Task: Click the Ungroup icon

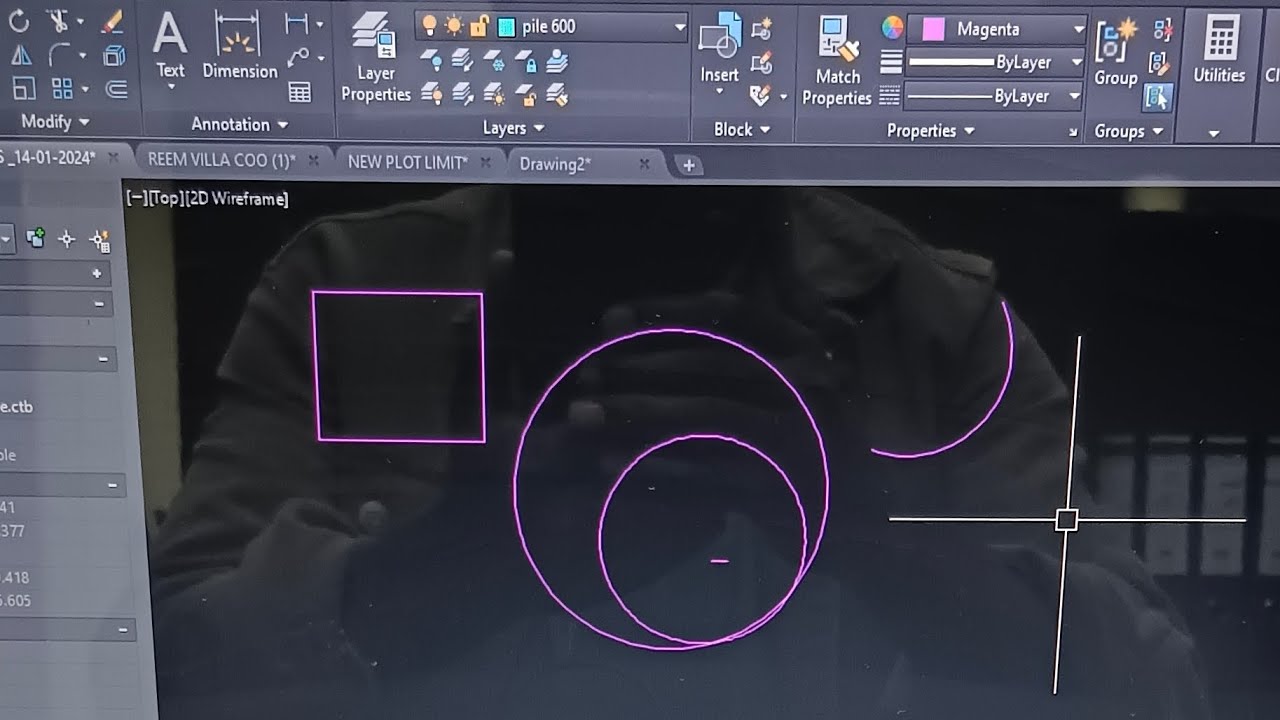Action: 1162,29
